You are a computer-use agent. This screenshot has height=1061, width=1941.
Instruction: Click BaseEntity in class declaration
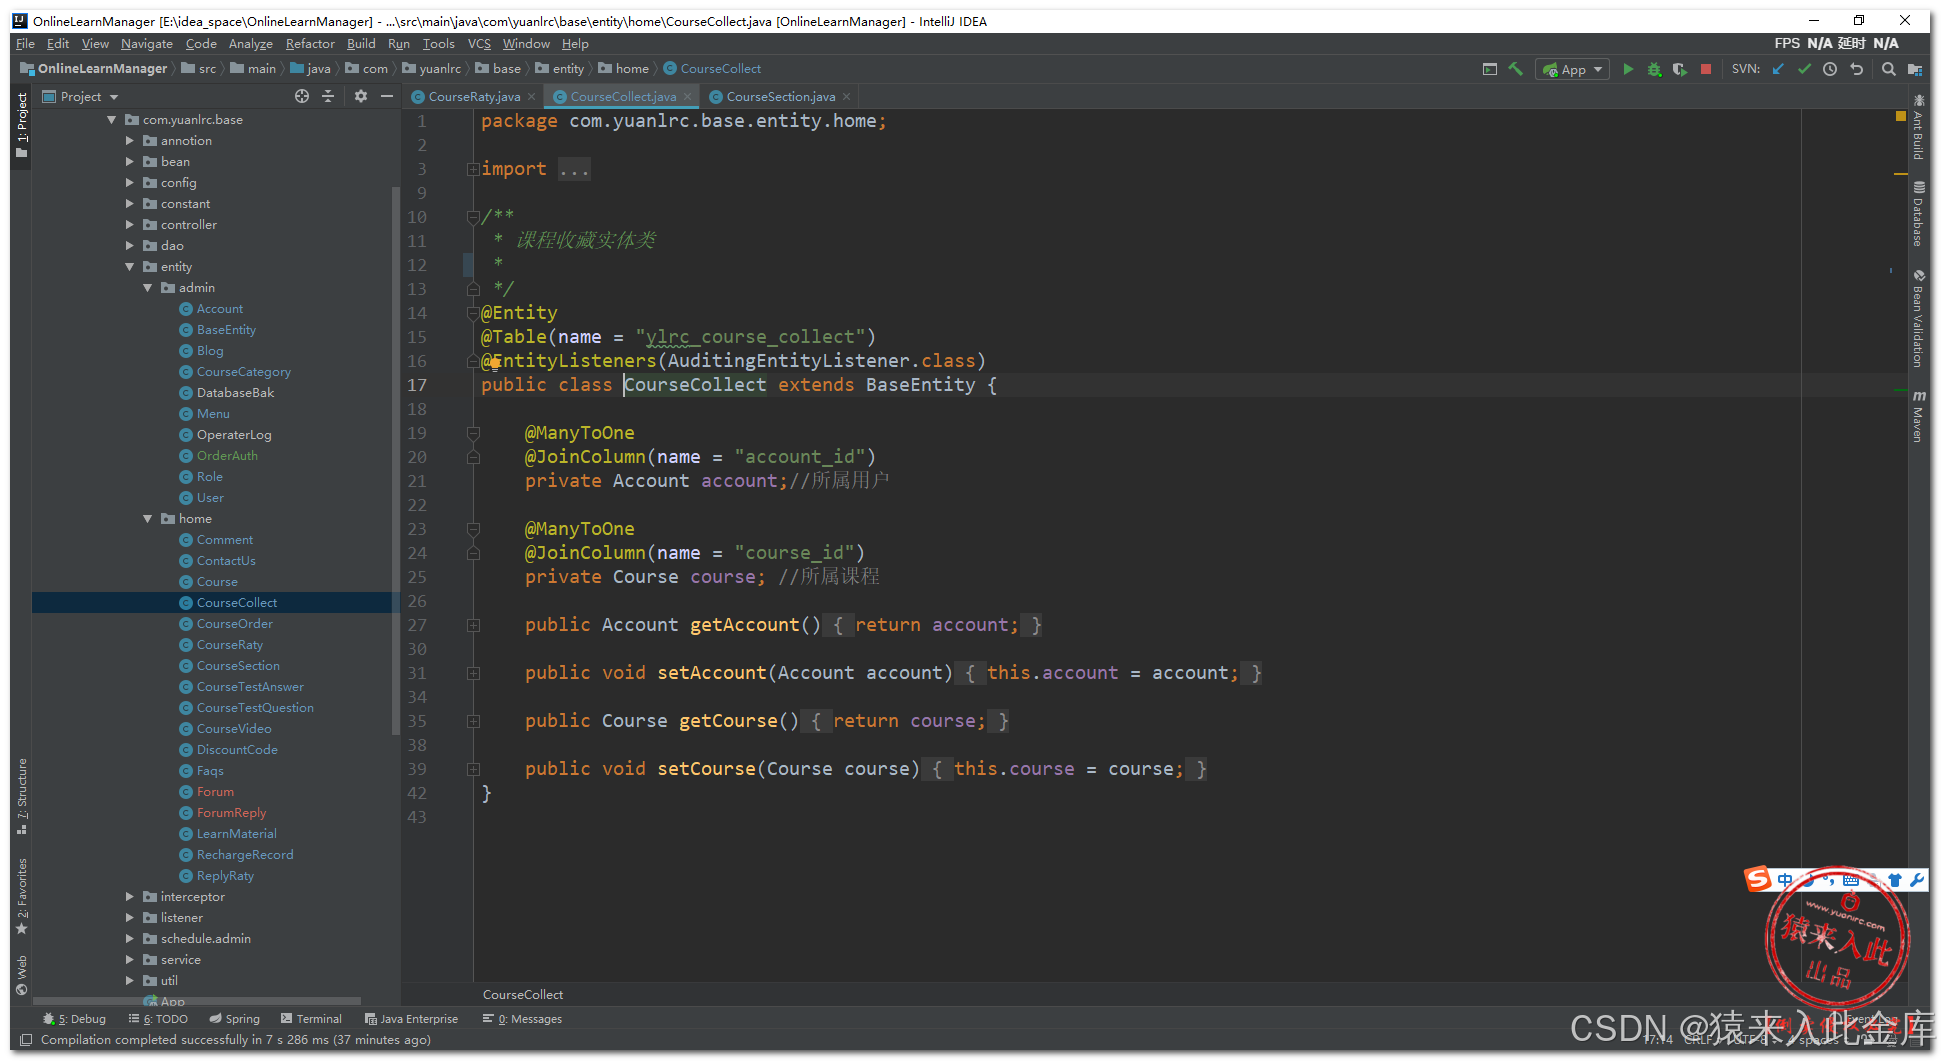(920, 385)
